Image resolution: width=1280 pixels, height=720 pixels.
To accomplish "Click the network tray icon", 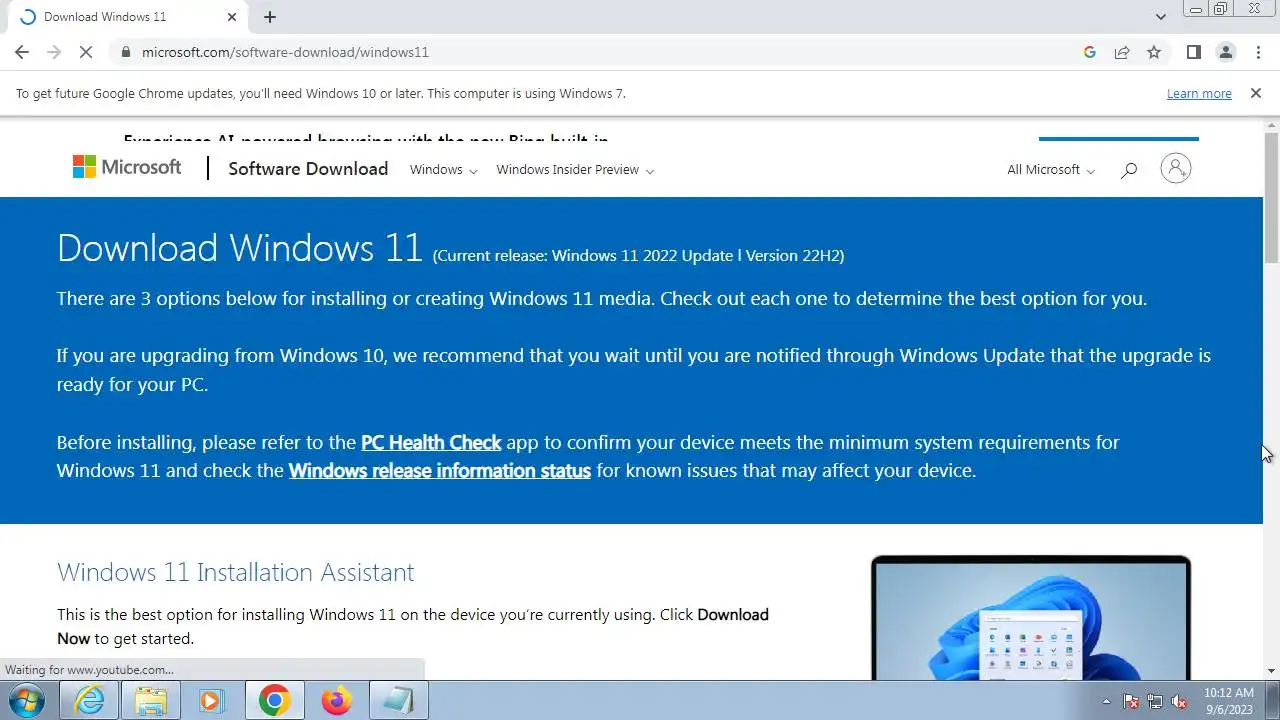I will click(1155, 701).
